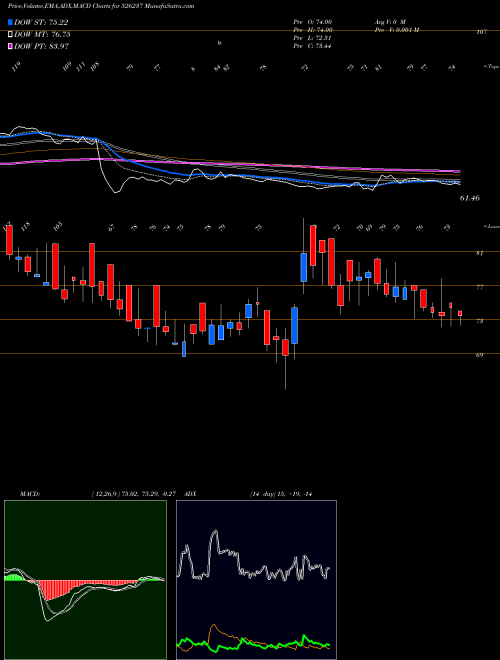This screenshot has width=500, height=660.
Task: Click the 77 price axis label
Action: (x=479, y=287)
